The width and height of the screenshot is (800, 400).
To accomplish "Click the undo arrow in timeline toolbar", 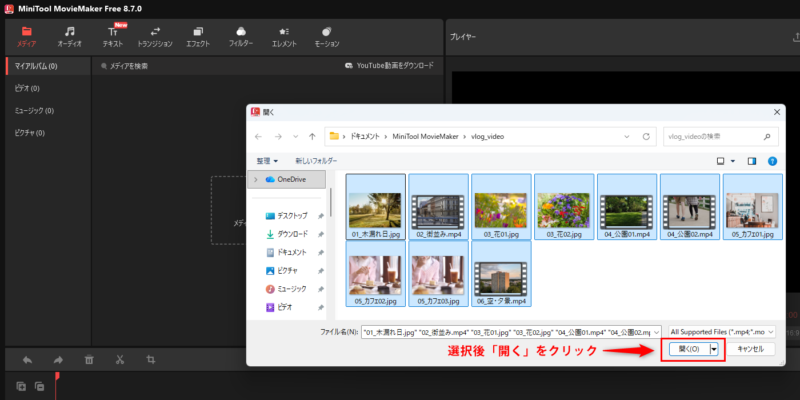I will point(28,360).
